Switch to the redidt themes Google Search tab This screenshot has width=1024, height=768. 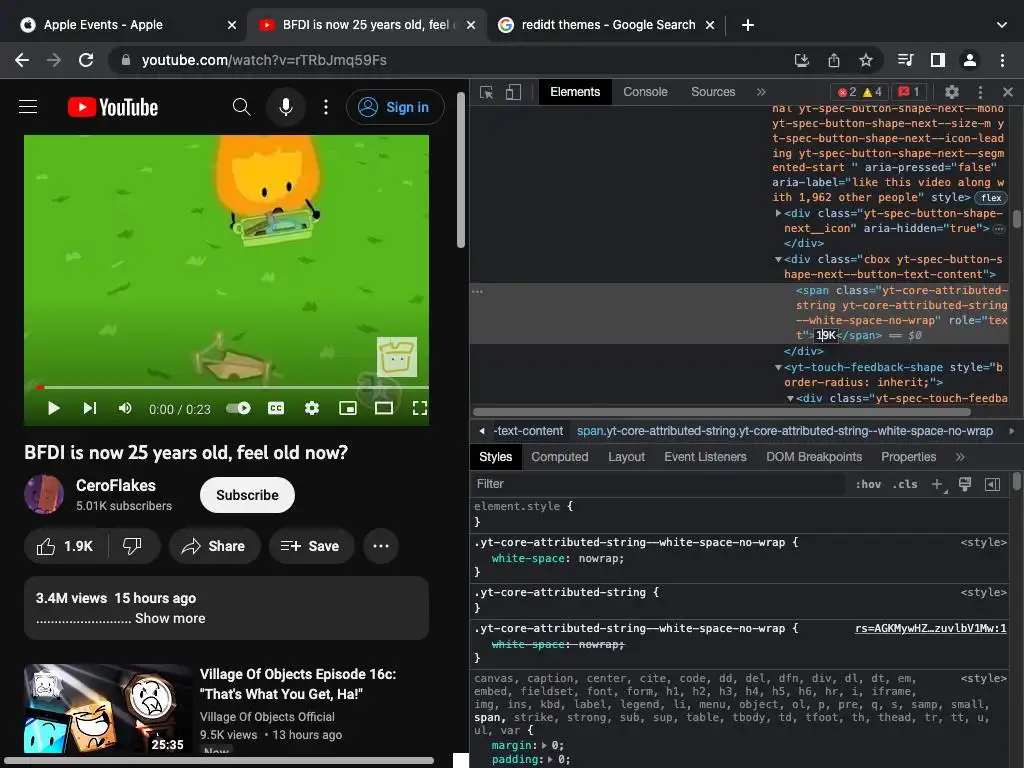click(x=608, y=25)
